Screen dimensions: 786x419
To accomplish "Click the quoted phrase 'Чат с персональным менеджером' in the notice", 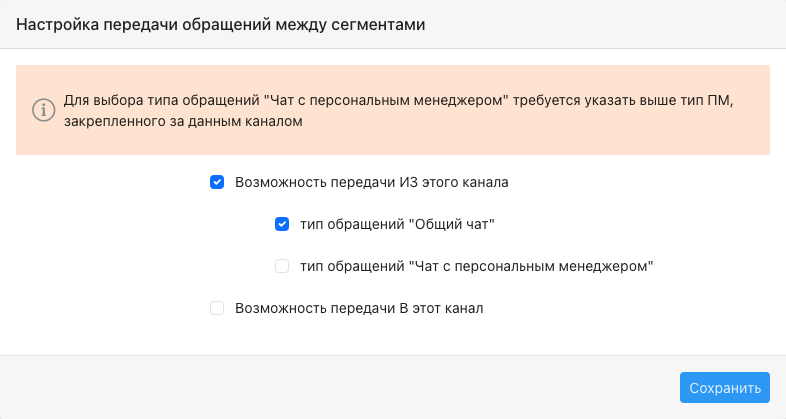I will point(386,100).
